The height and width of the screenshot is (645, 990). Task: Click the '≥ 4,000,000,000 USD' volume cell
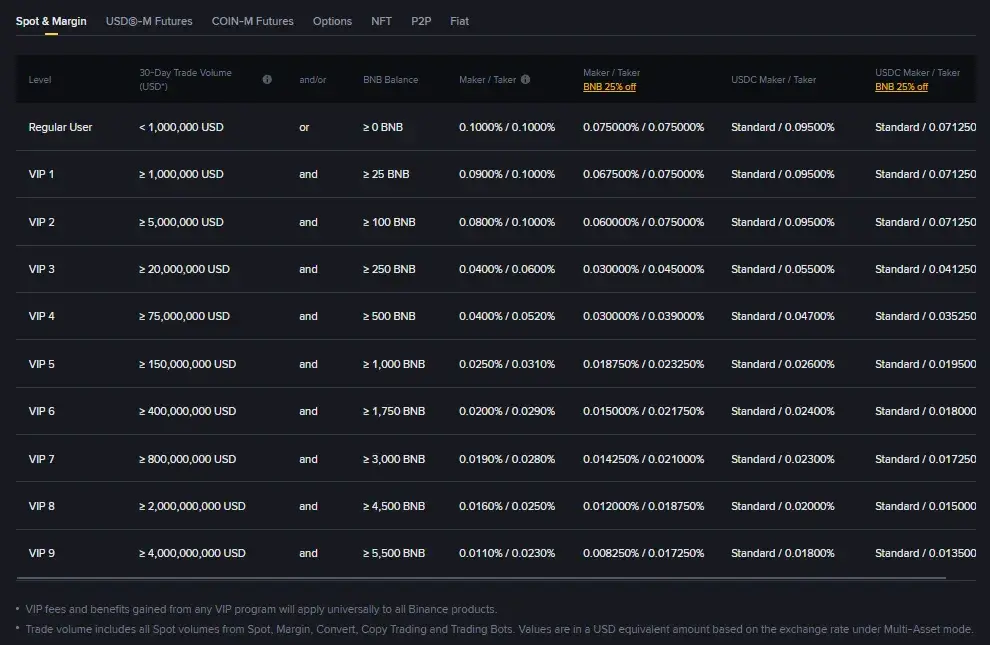pos(193,553)
